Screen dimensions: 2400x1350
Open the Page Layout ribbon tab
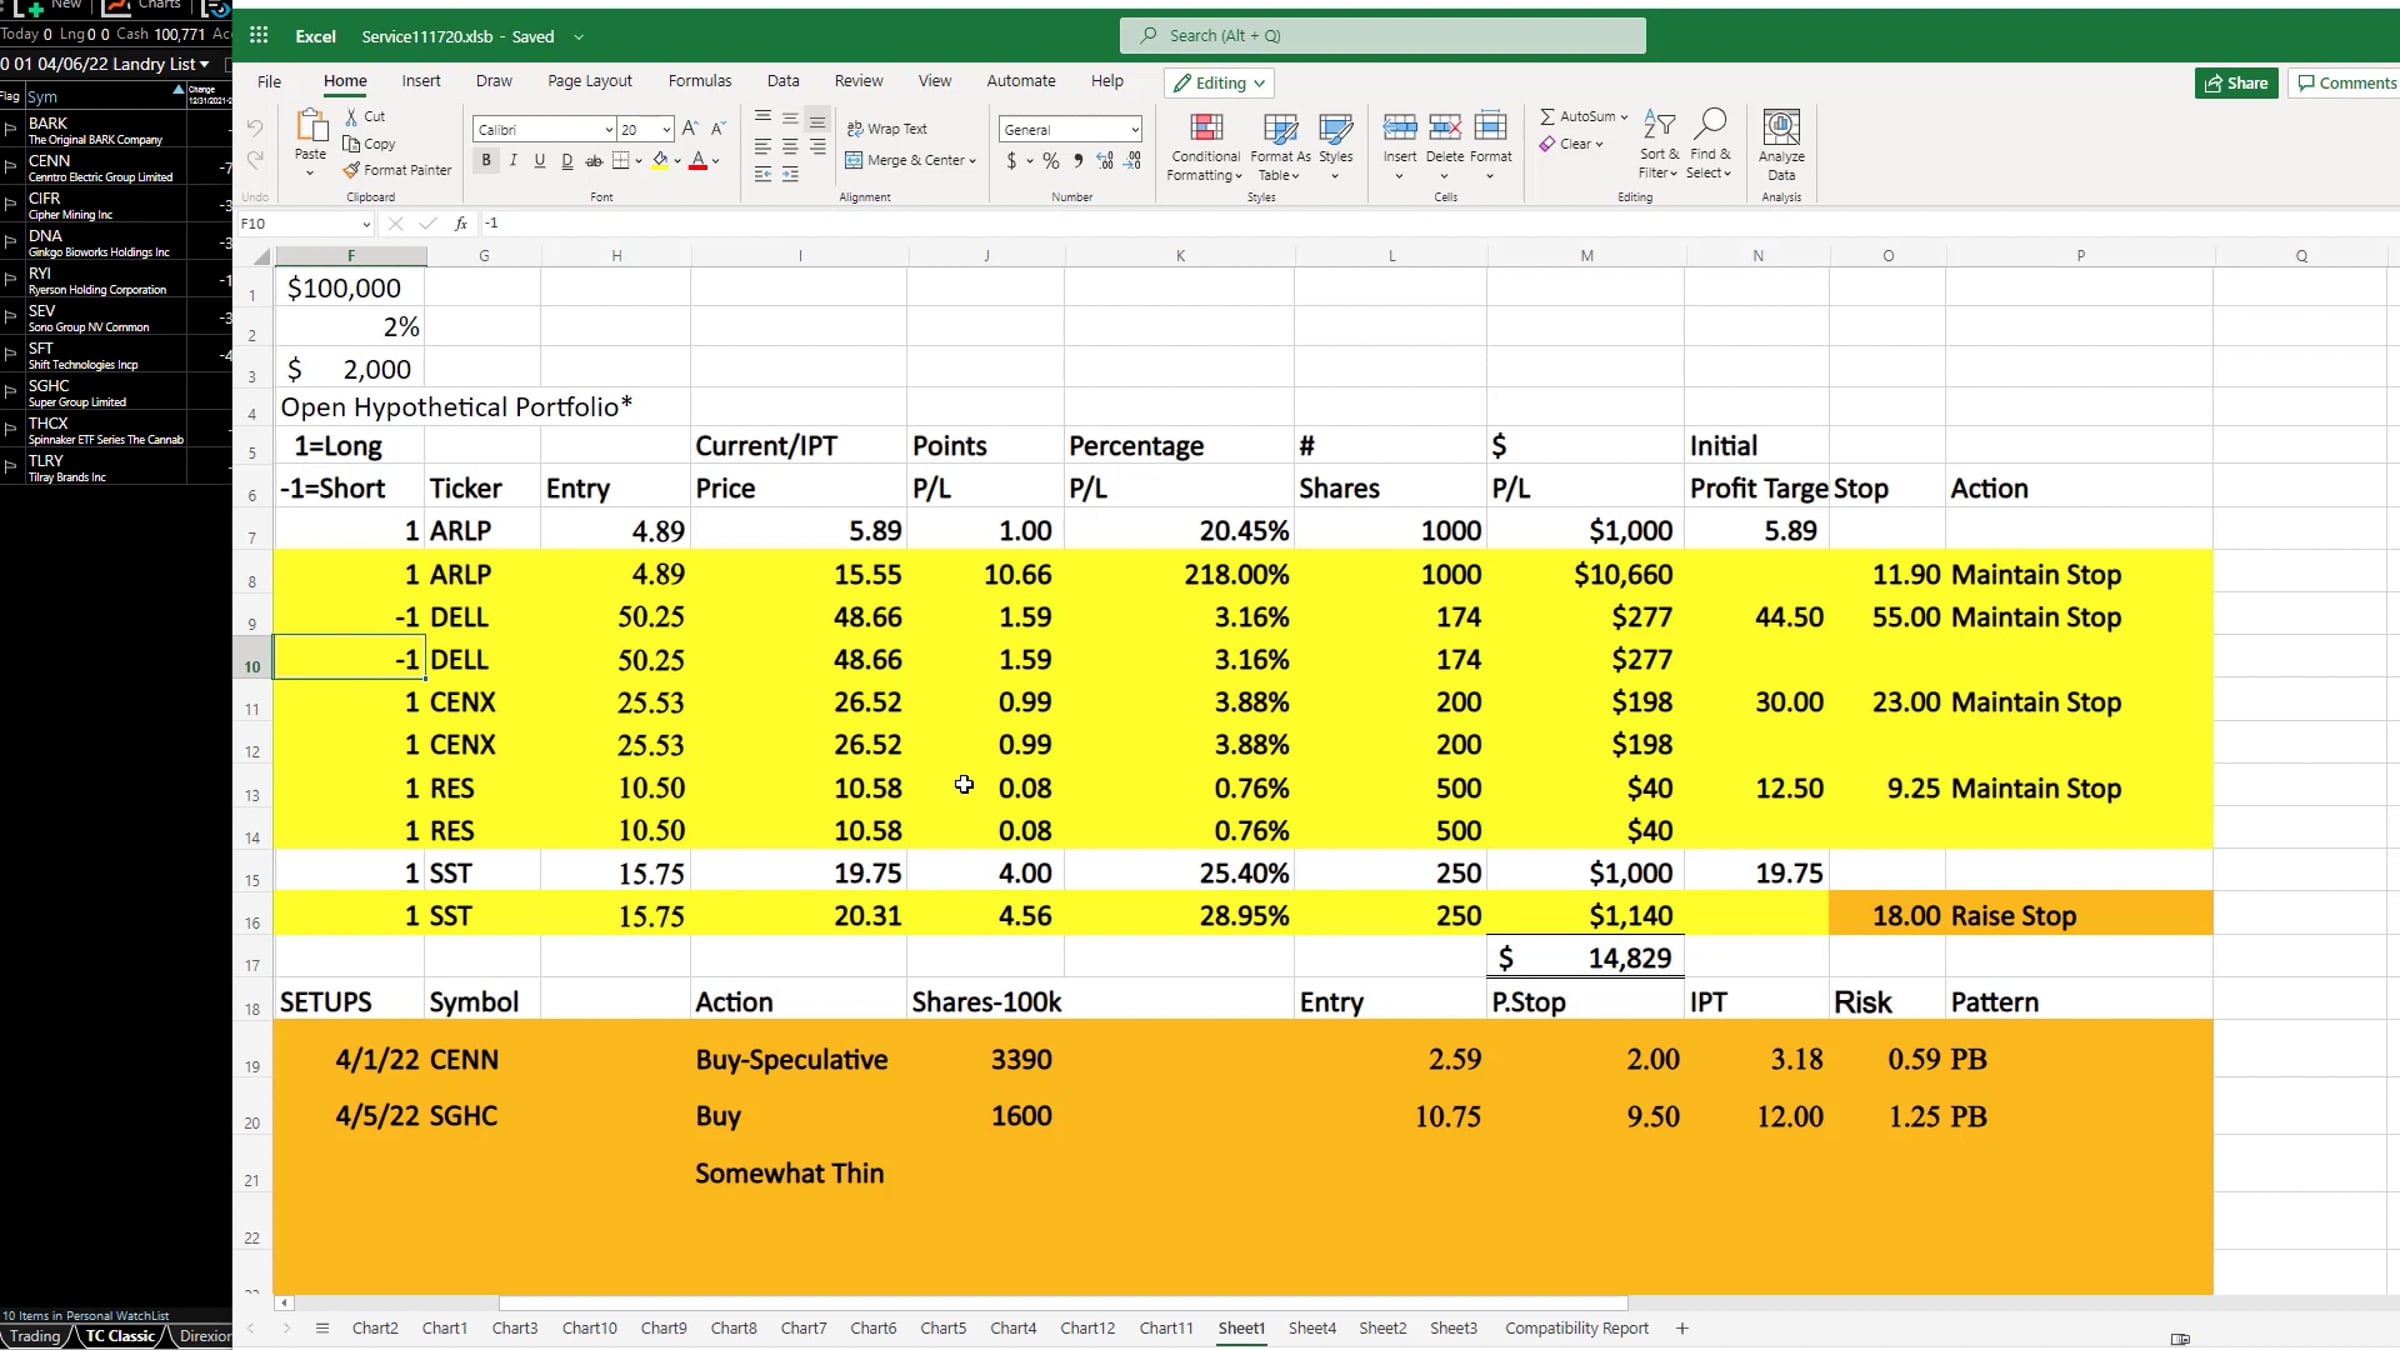(x=589, y=81)
